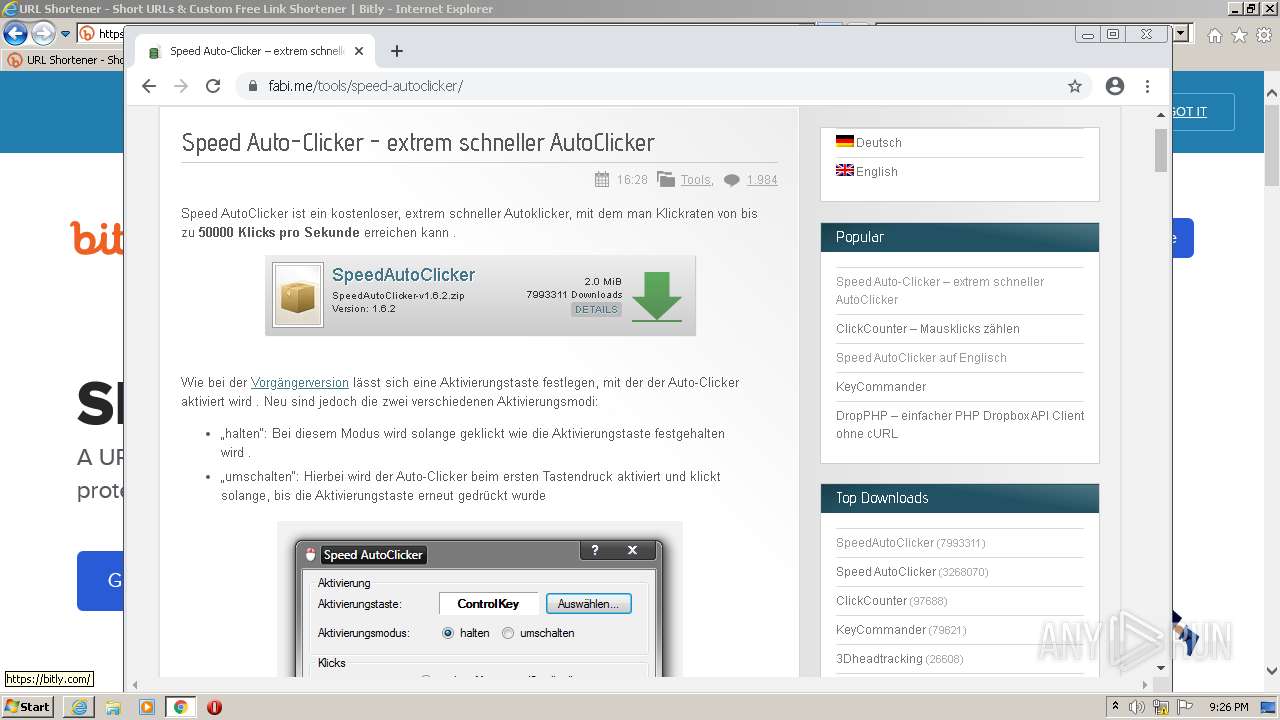The width and height of the screenshot is (1280, 720).
Task: Click the Speed Auto-Clicker article heading
Action: pos(418,143)
